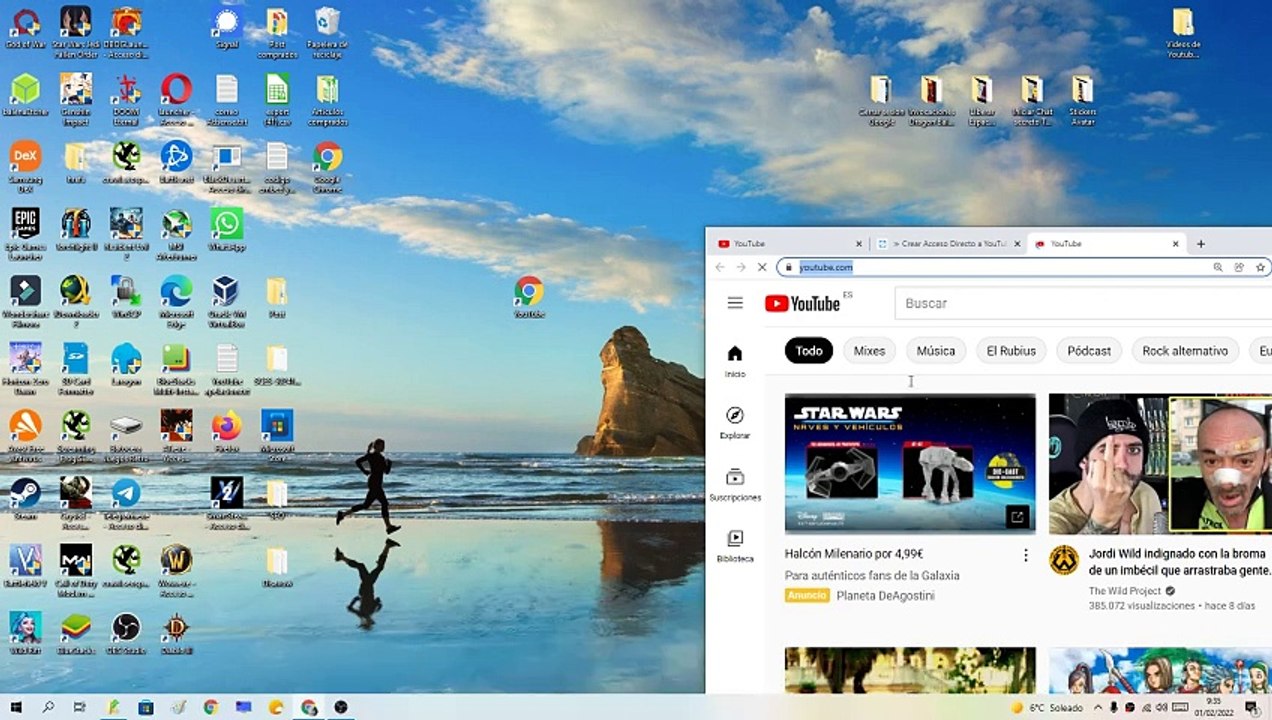Select the Battle.net desktop shortcut

177,162
